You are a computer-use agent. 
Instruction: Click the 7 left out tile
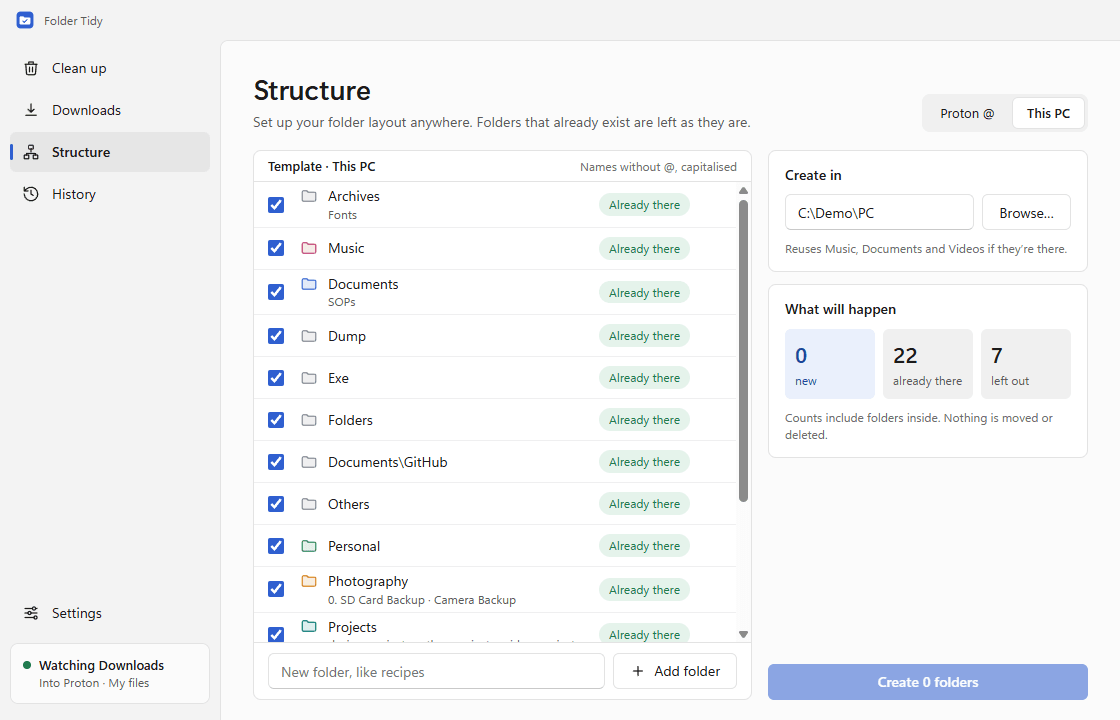click(x=1025, y=364)
